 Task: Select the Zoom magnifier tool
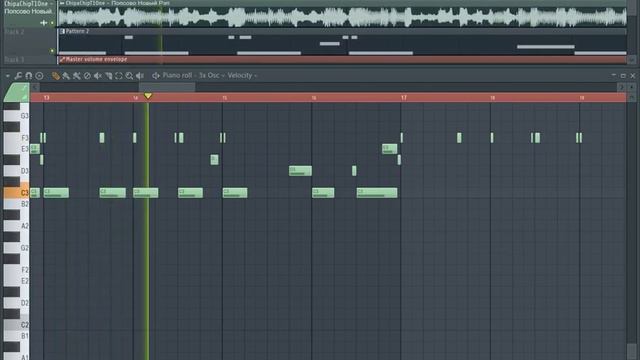point(129,76)
